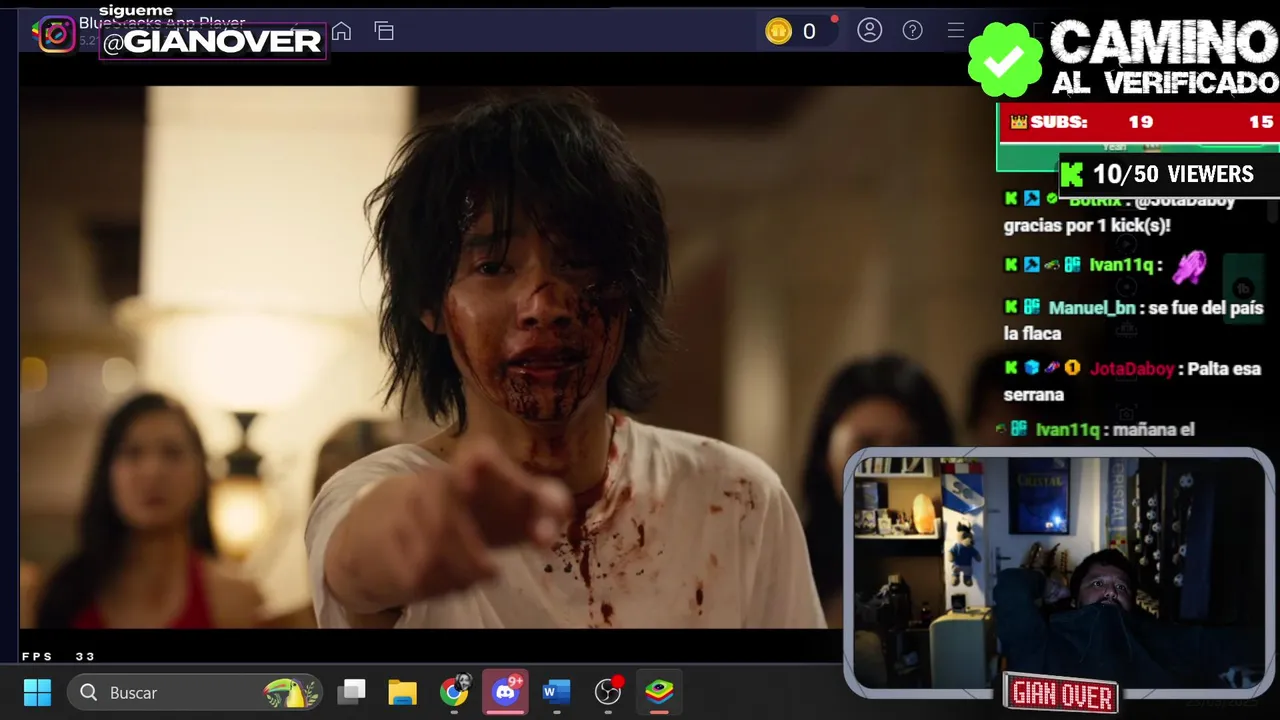This screenshot has width=1280, height=720.
Task: Click the BlueStacks taskbar icon
Action: [659, 692]
